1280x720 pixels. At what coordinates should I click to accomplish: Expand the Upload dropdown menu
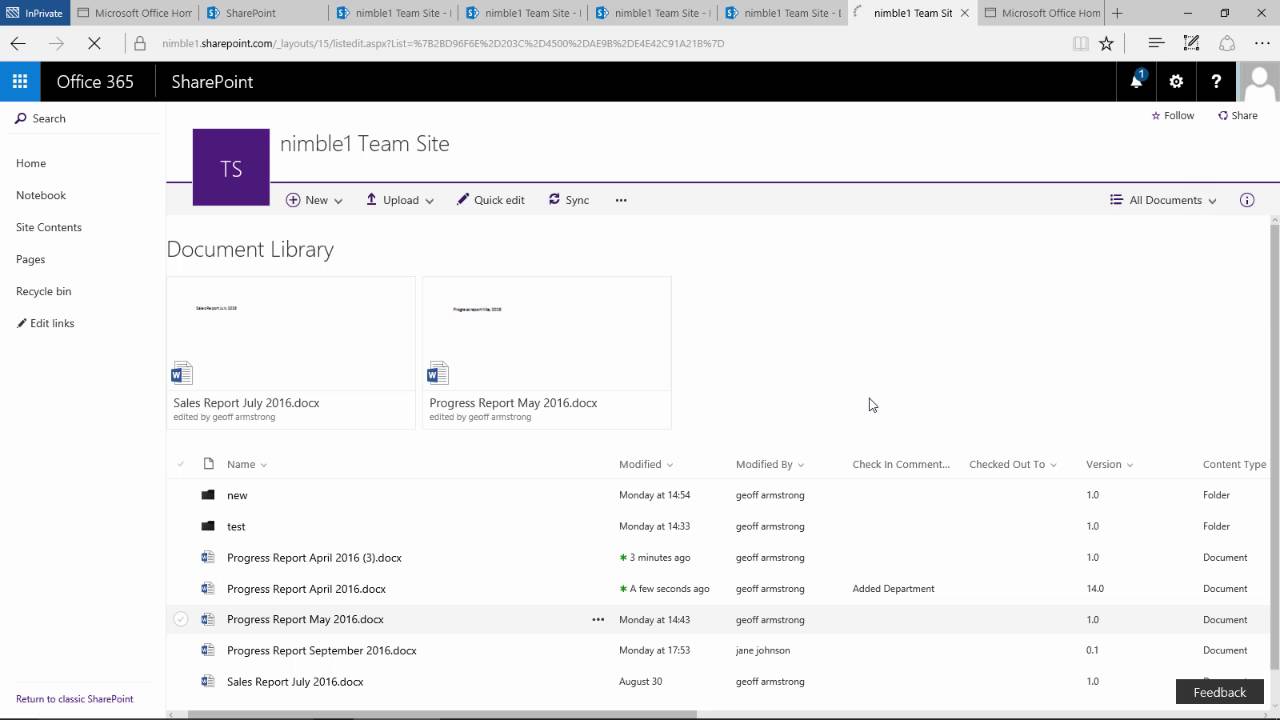click(x=399, y=200)
